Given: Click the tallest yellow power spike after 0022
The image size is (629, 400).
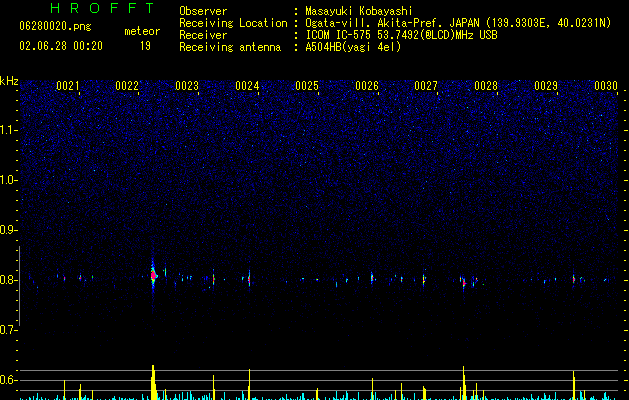Looking at the screenshot, I should click(x=153, y=382).
